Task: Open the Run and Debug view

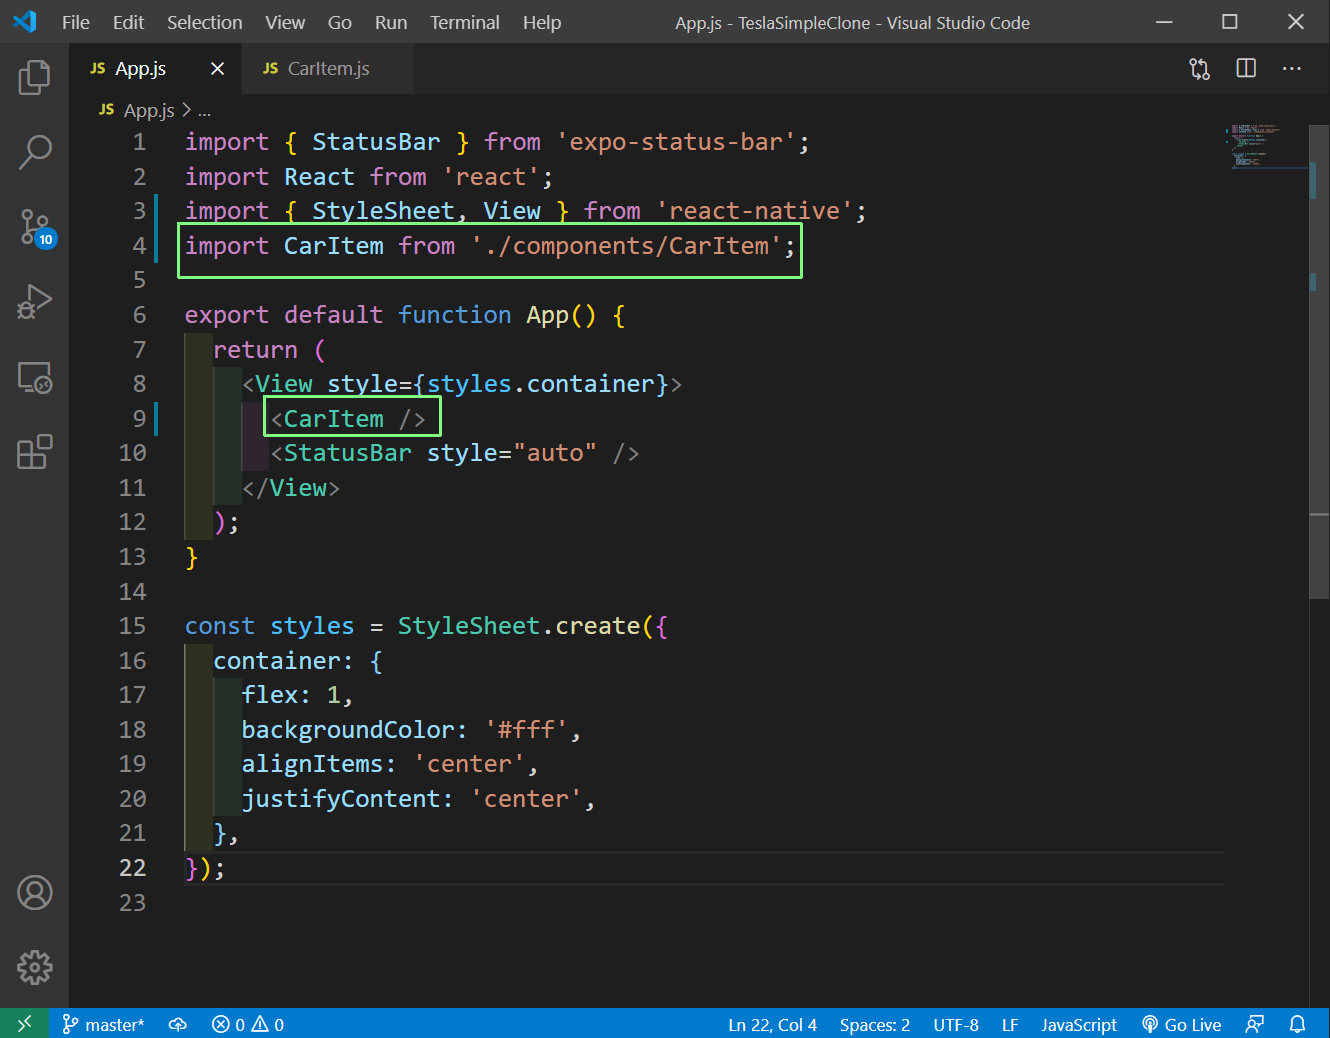Action: (x=34, y=302)
